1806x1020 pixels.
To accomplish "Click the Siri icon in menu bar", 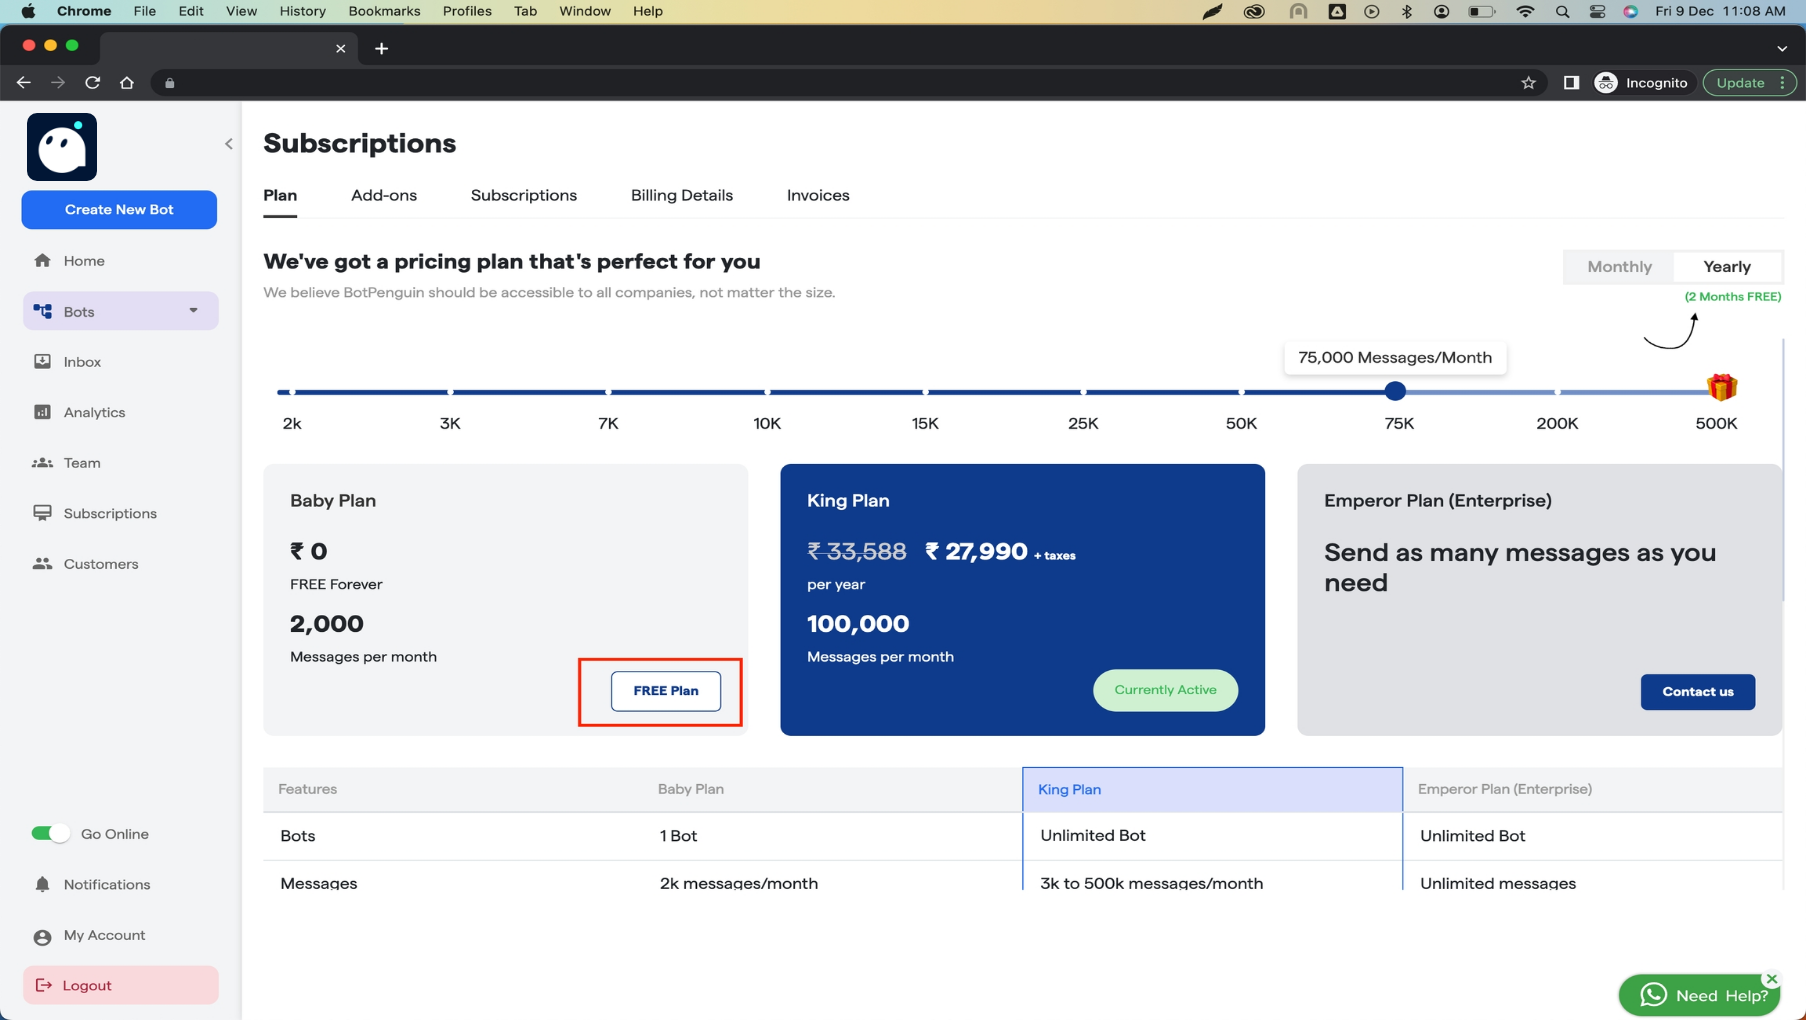I will tap(1631, 11).
